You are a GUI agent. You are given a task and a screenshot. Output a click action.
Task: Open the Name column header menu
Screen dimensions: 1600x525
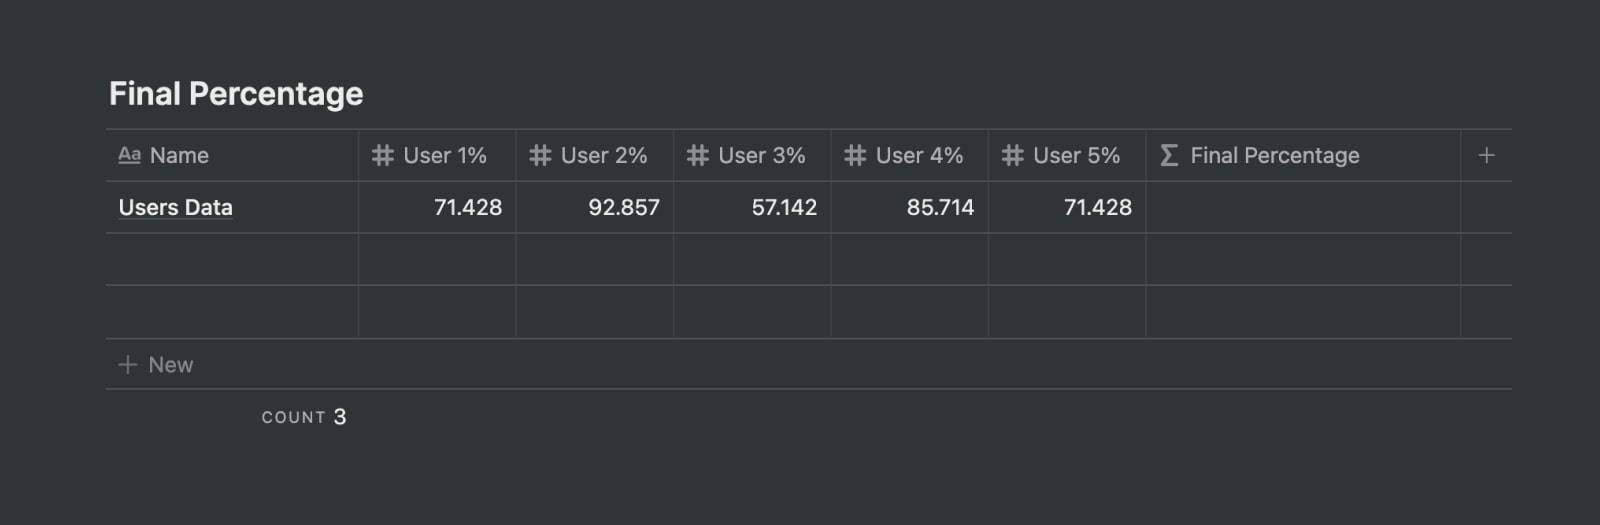click(x=232, y=155)
